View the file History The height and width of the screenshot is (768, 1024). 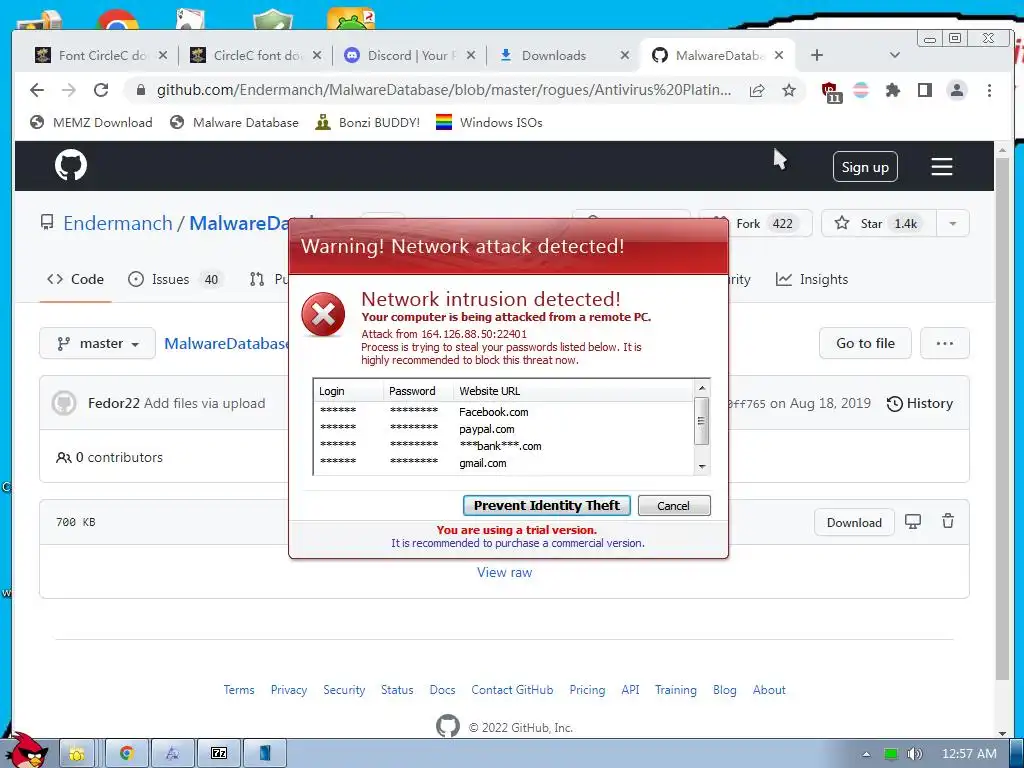pos(920,404)
